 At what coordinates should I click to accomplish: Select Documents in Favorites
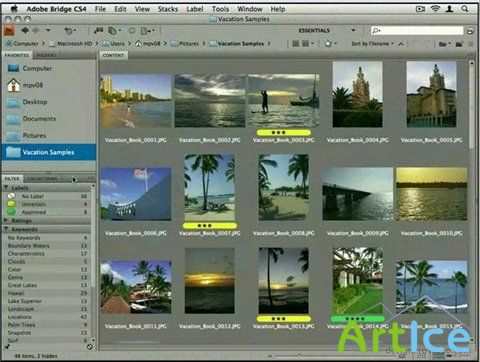[x=49, y=119]
